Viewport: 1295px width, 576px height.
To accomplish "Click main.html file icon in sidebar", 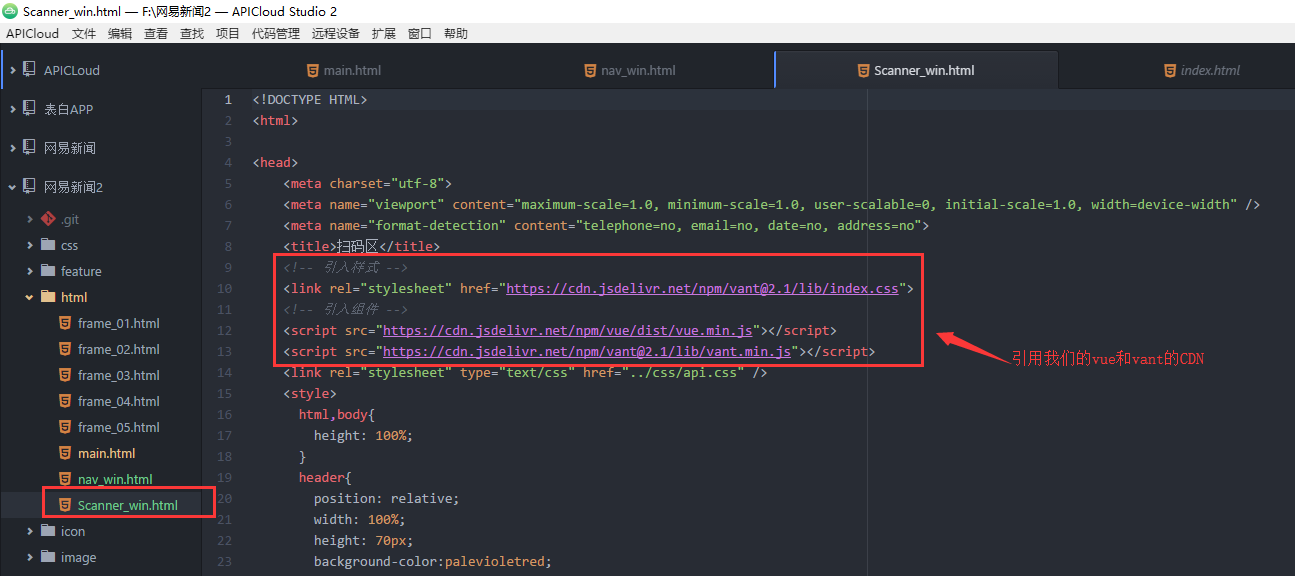I will tap(64, 452).
